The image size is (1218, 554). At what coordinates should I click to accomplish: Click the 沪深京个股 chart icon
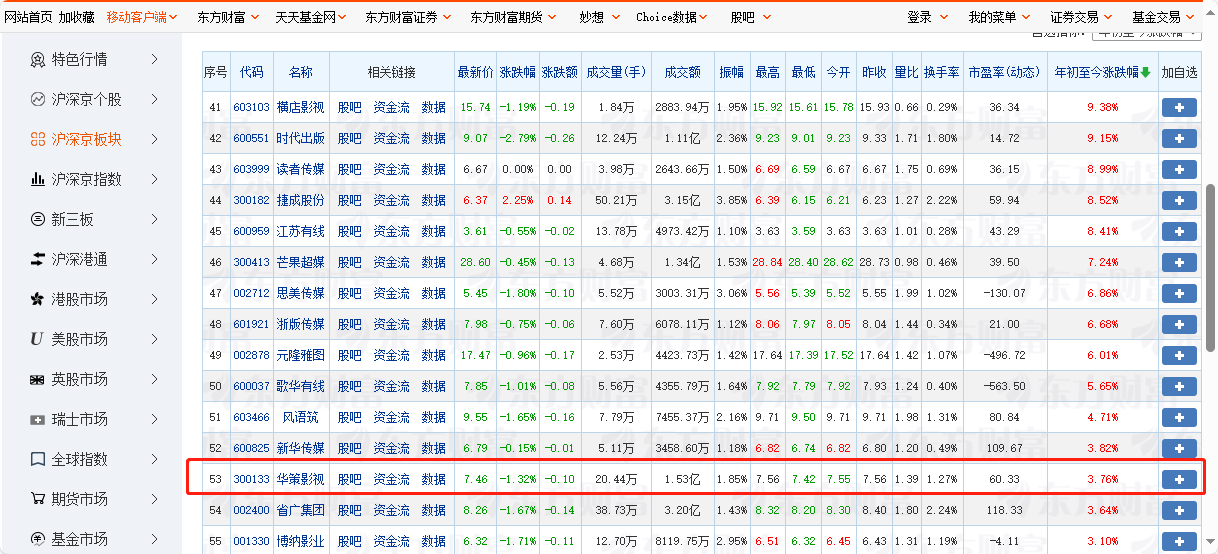point(38,99)
